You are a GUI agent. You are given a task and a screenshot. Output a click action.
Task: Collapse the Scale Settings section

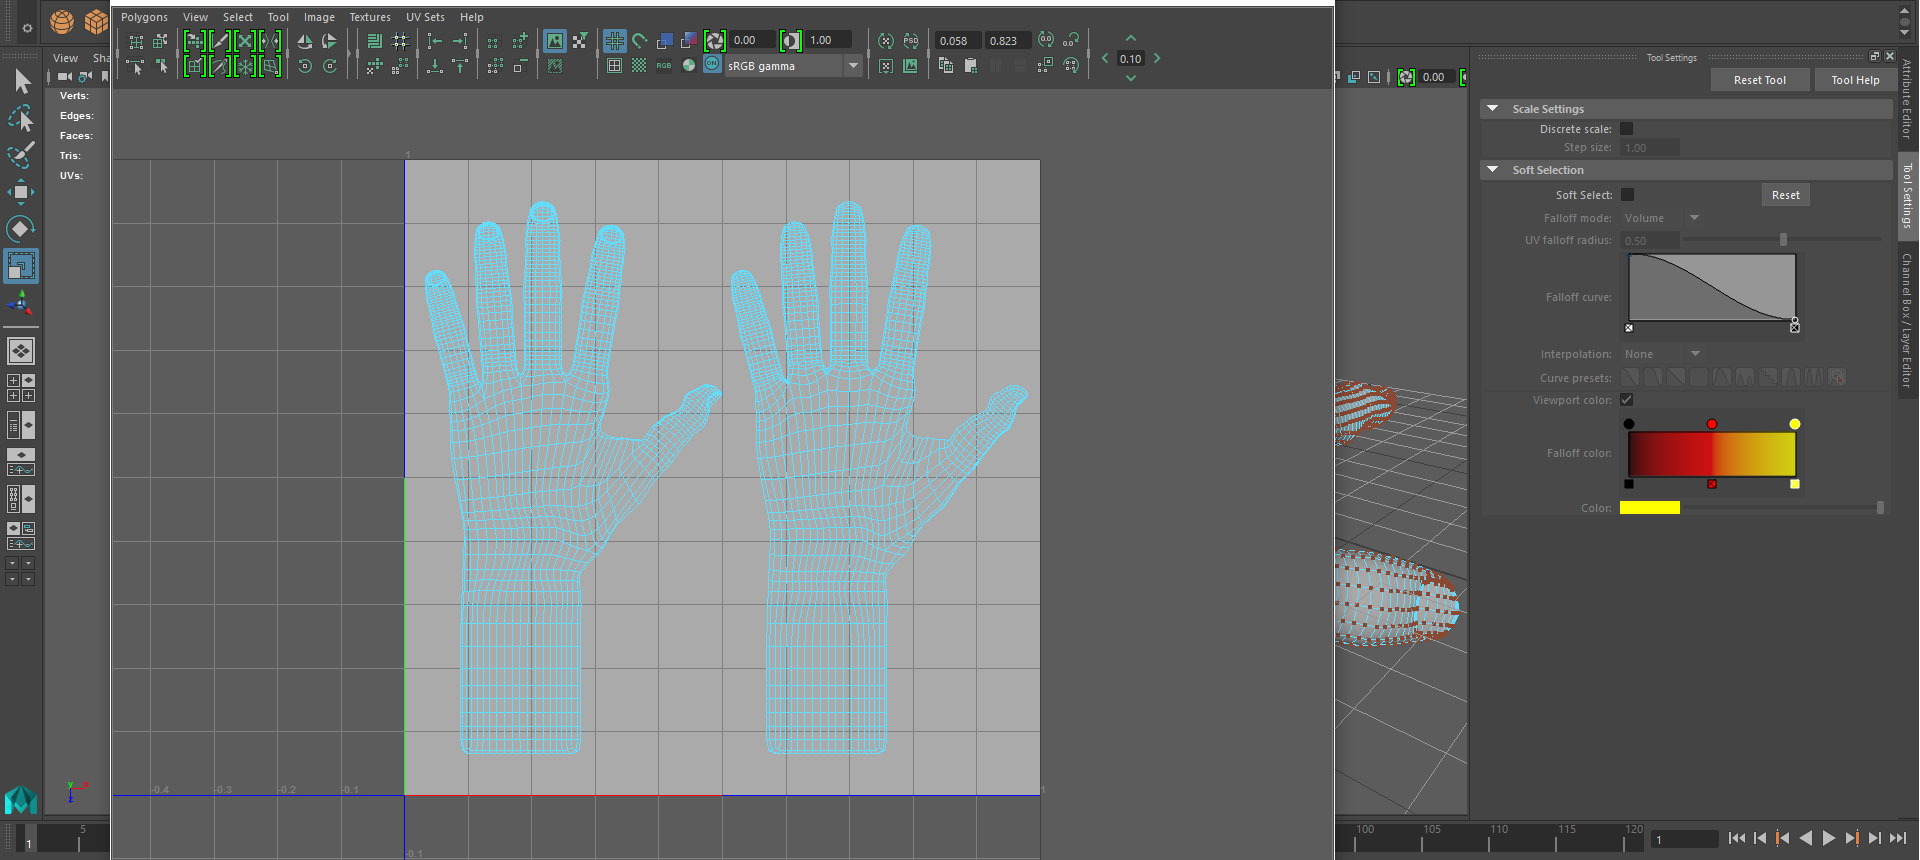1493,109
